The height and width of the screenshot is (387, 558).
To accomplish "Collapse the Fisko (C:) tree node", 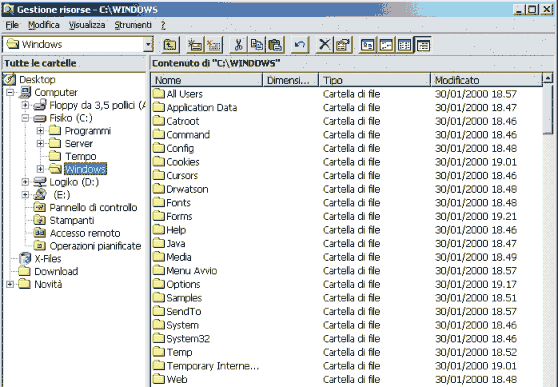I will [x=25, y=118].
